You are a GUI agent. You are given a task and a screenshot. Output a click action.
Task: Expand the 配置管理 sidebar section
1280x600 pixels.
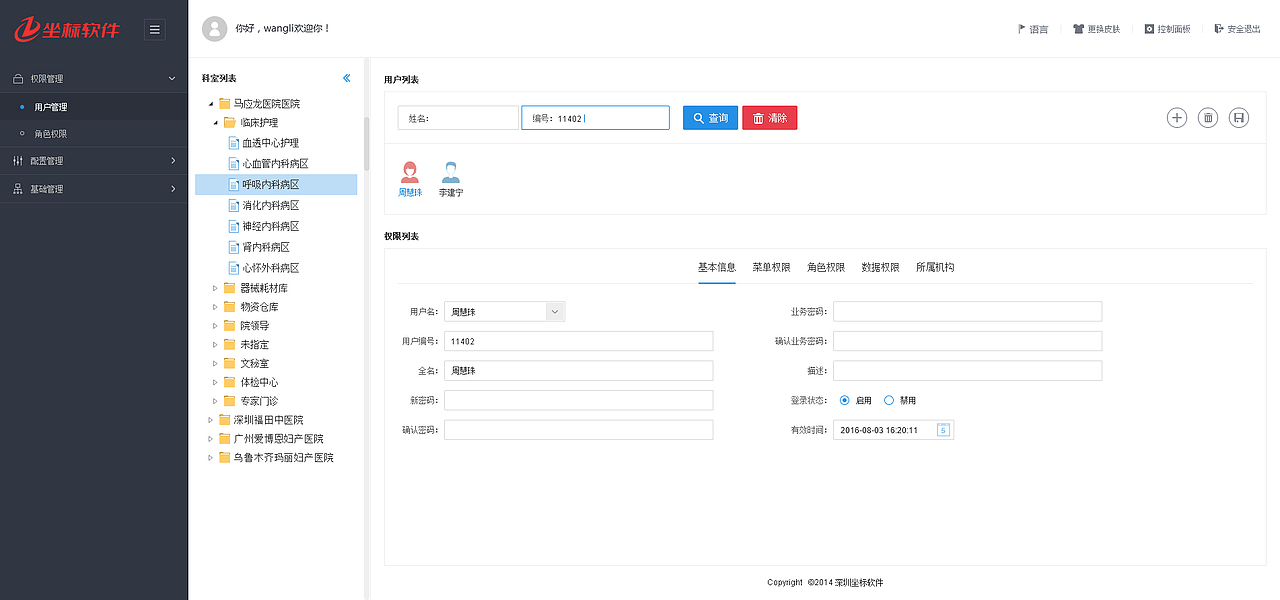tap(94, 160)
